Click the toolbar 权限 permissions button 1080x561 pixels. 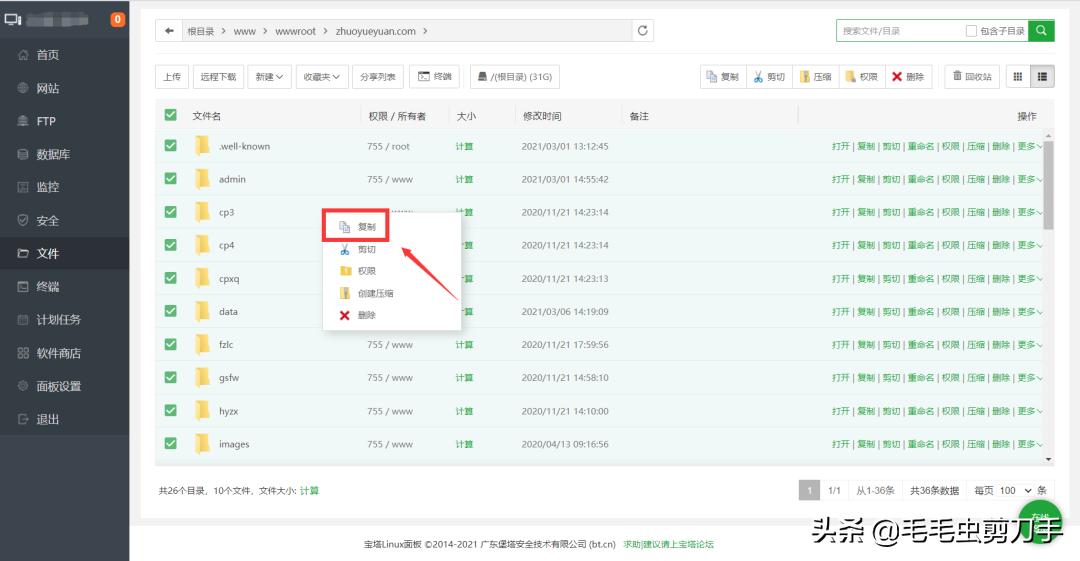[x=862, y=76]
